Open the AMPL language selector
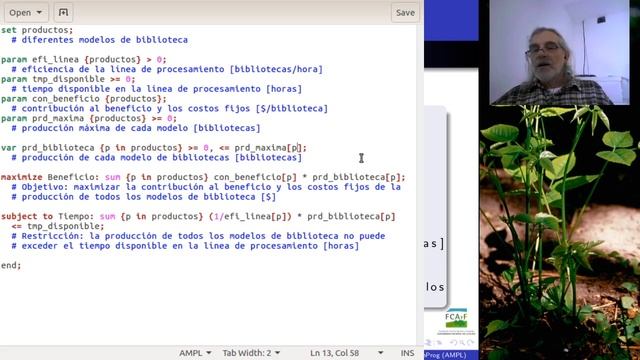The width and height of the screenshot is (640, 360). point(195,353)
